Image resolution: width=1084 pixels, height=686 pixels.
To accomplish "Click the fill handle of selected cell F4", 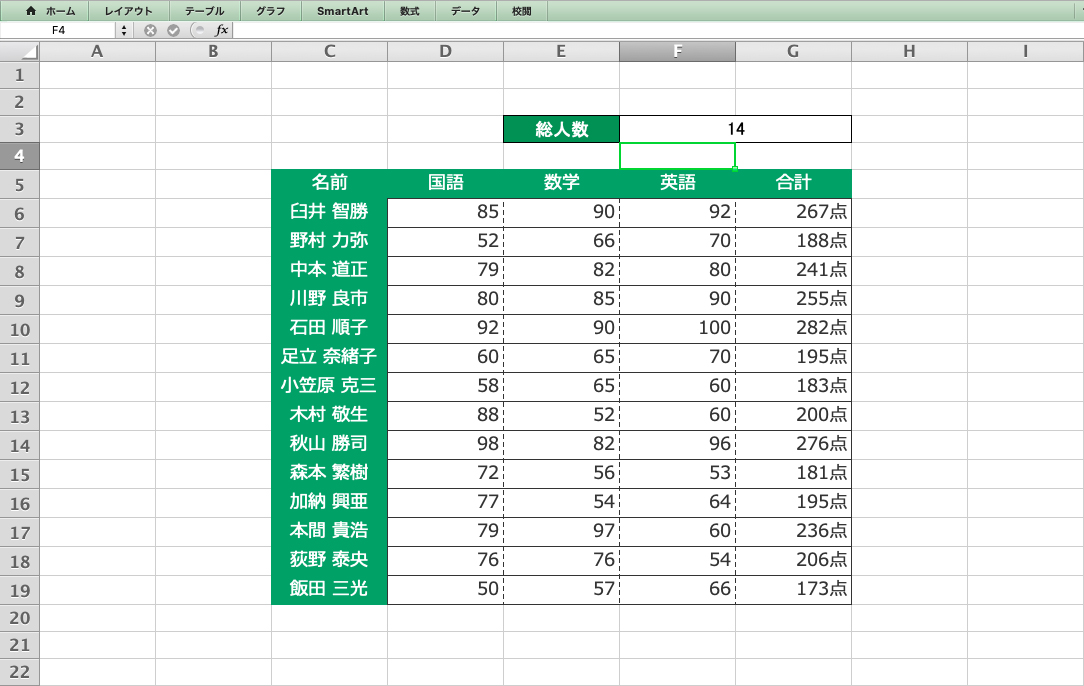I will [x=735, y=169].
